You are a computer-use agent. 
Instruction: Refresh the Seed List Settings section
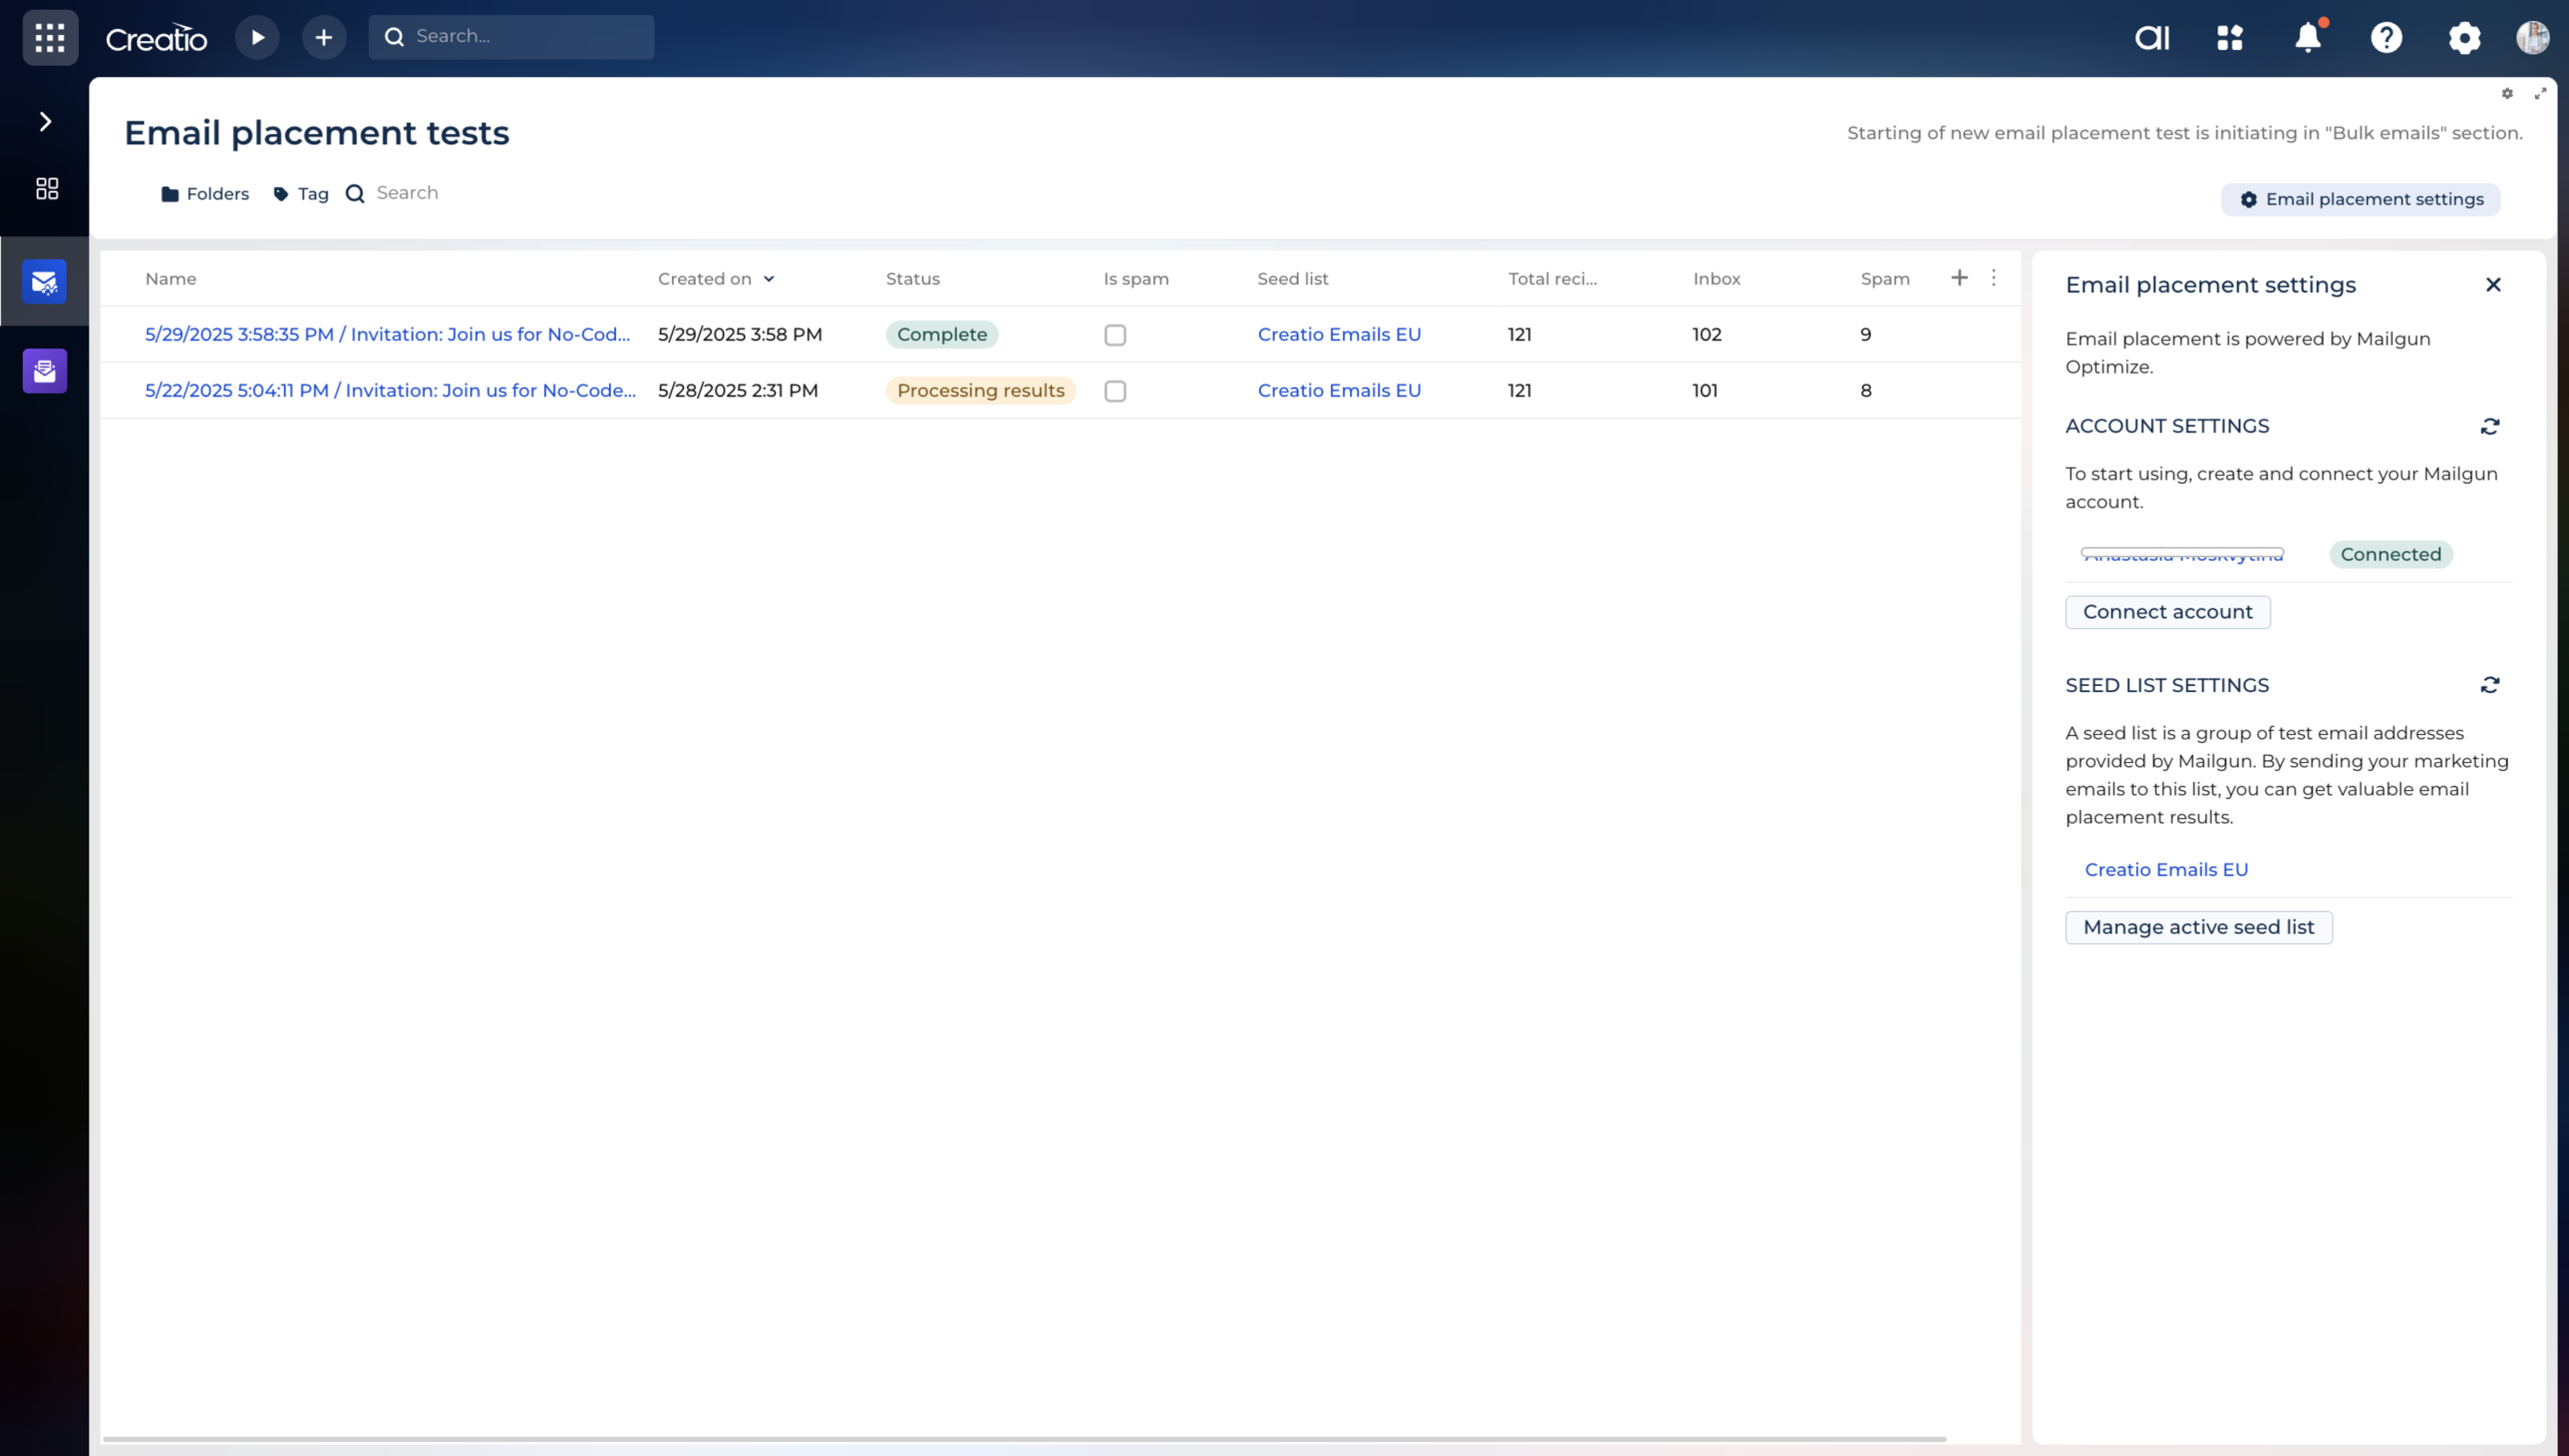tap(2490, 685)
